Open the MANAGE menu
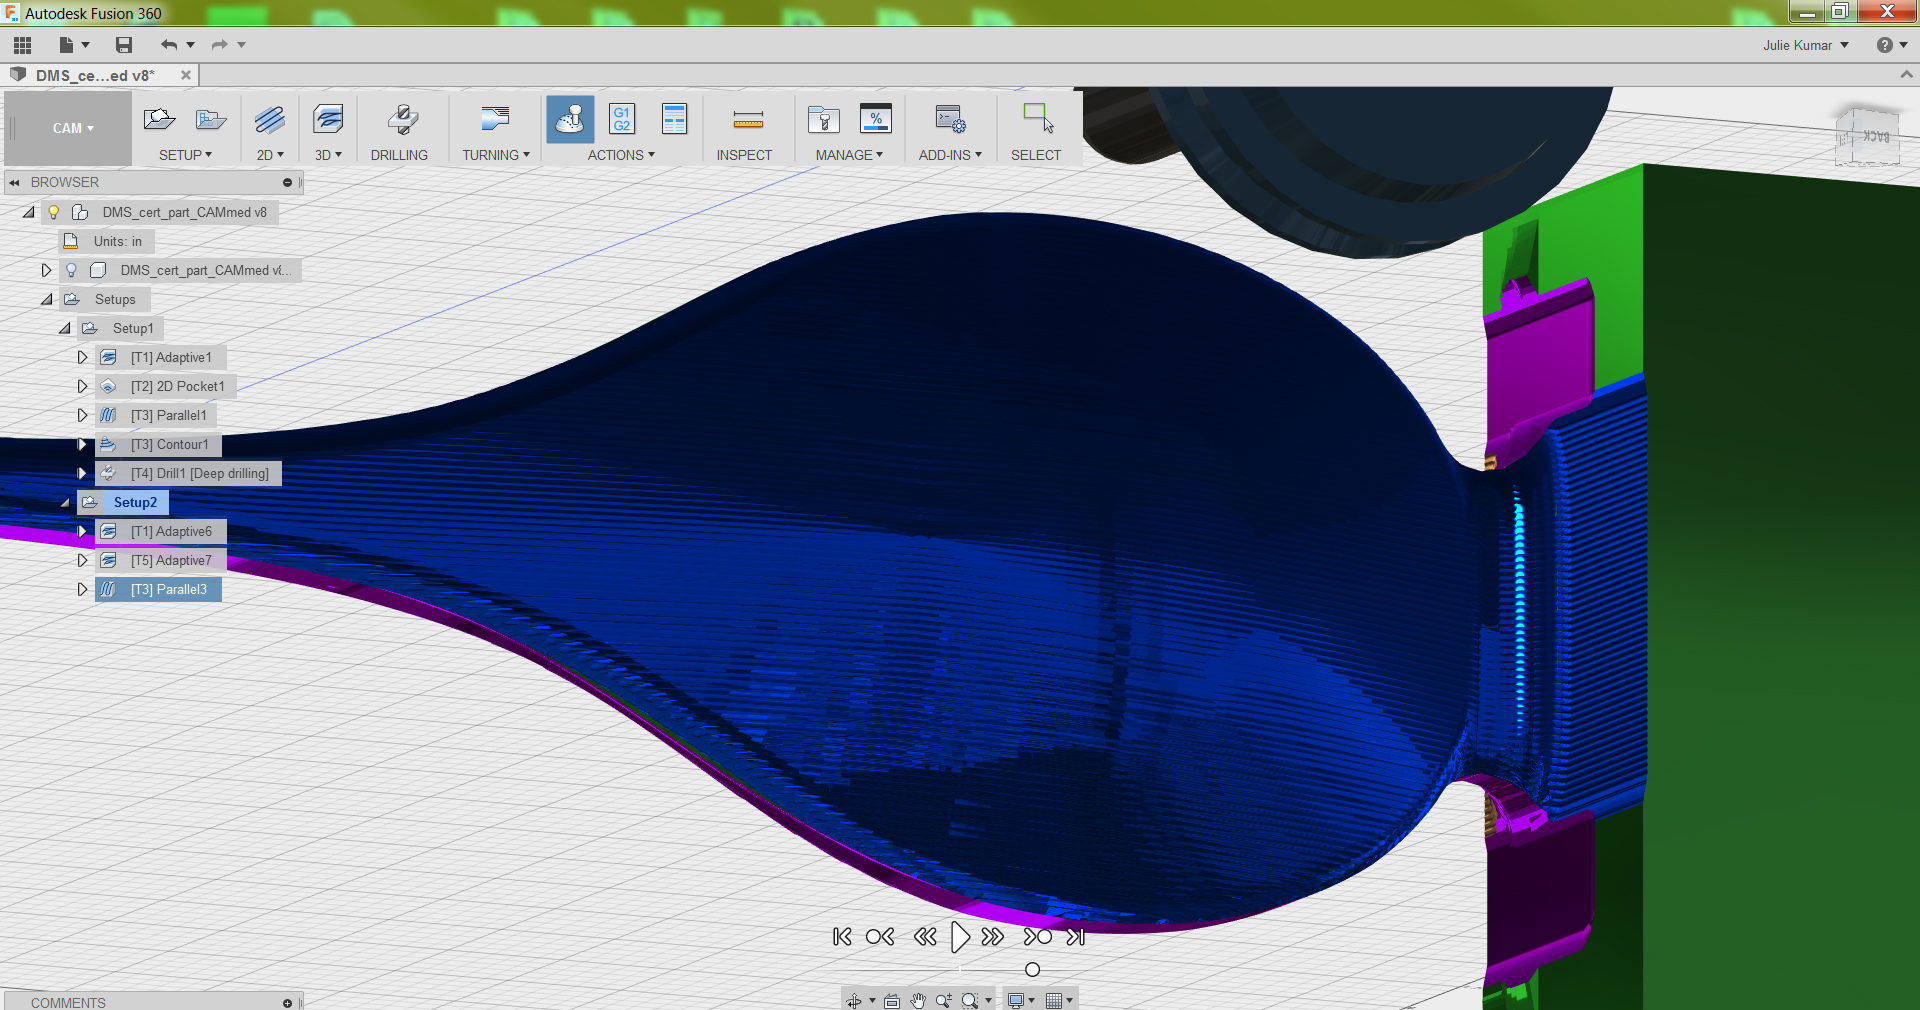Viewport: 1920px width, 1010px height. click(849, 155)
